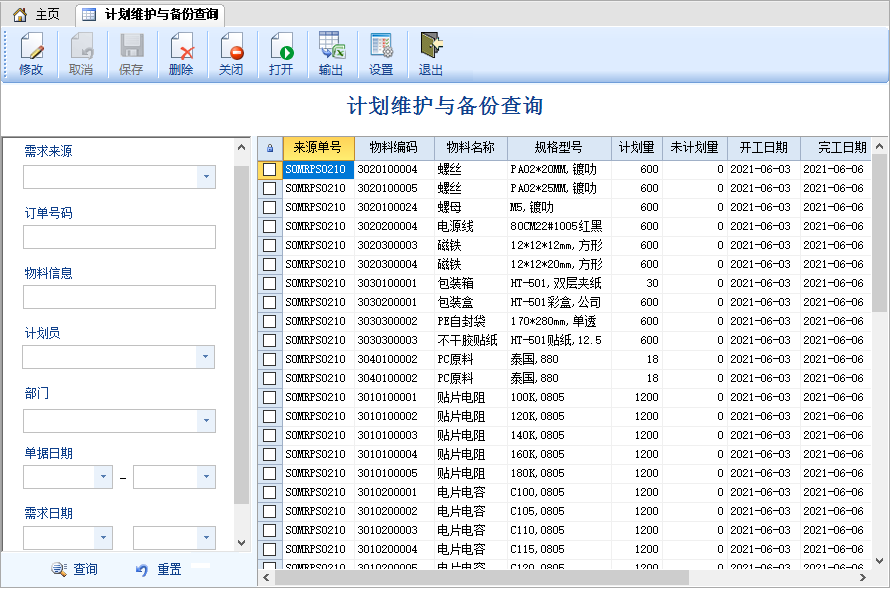
Task: Sort by 未计划量 column header
Action: 694,148
